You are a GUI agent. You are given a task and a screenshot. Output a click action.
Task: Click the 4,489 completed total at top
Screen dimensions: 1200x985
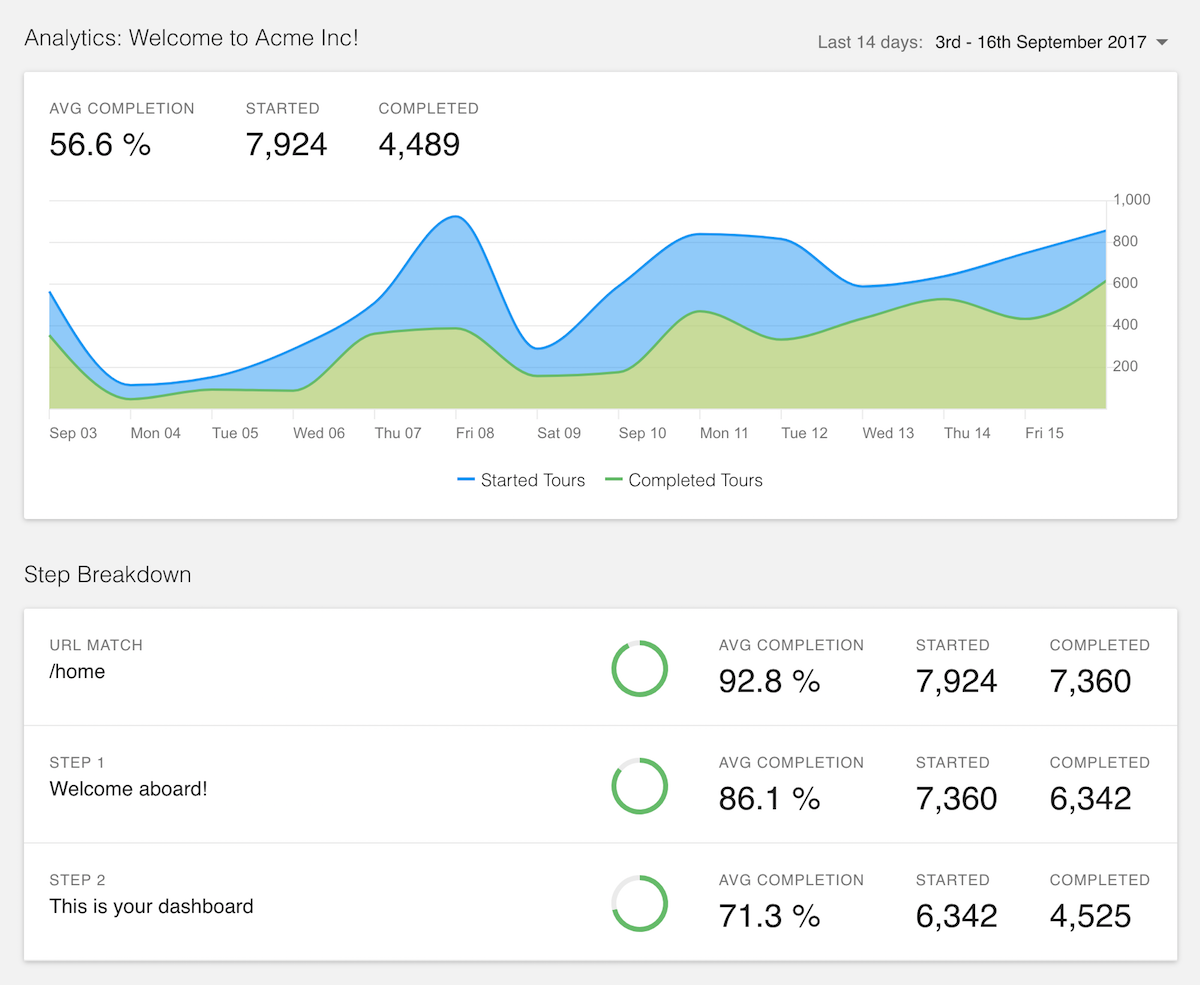[419, 145]
